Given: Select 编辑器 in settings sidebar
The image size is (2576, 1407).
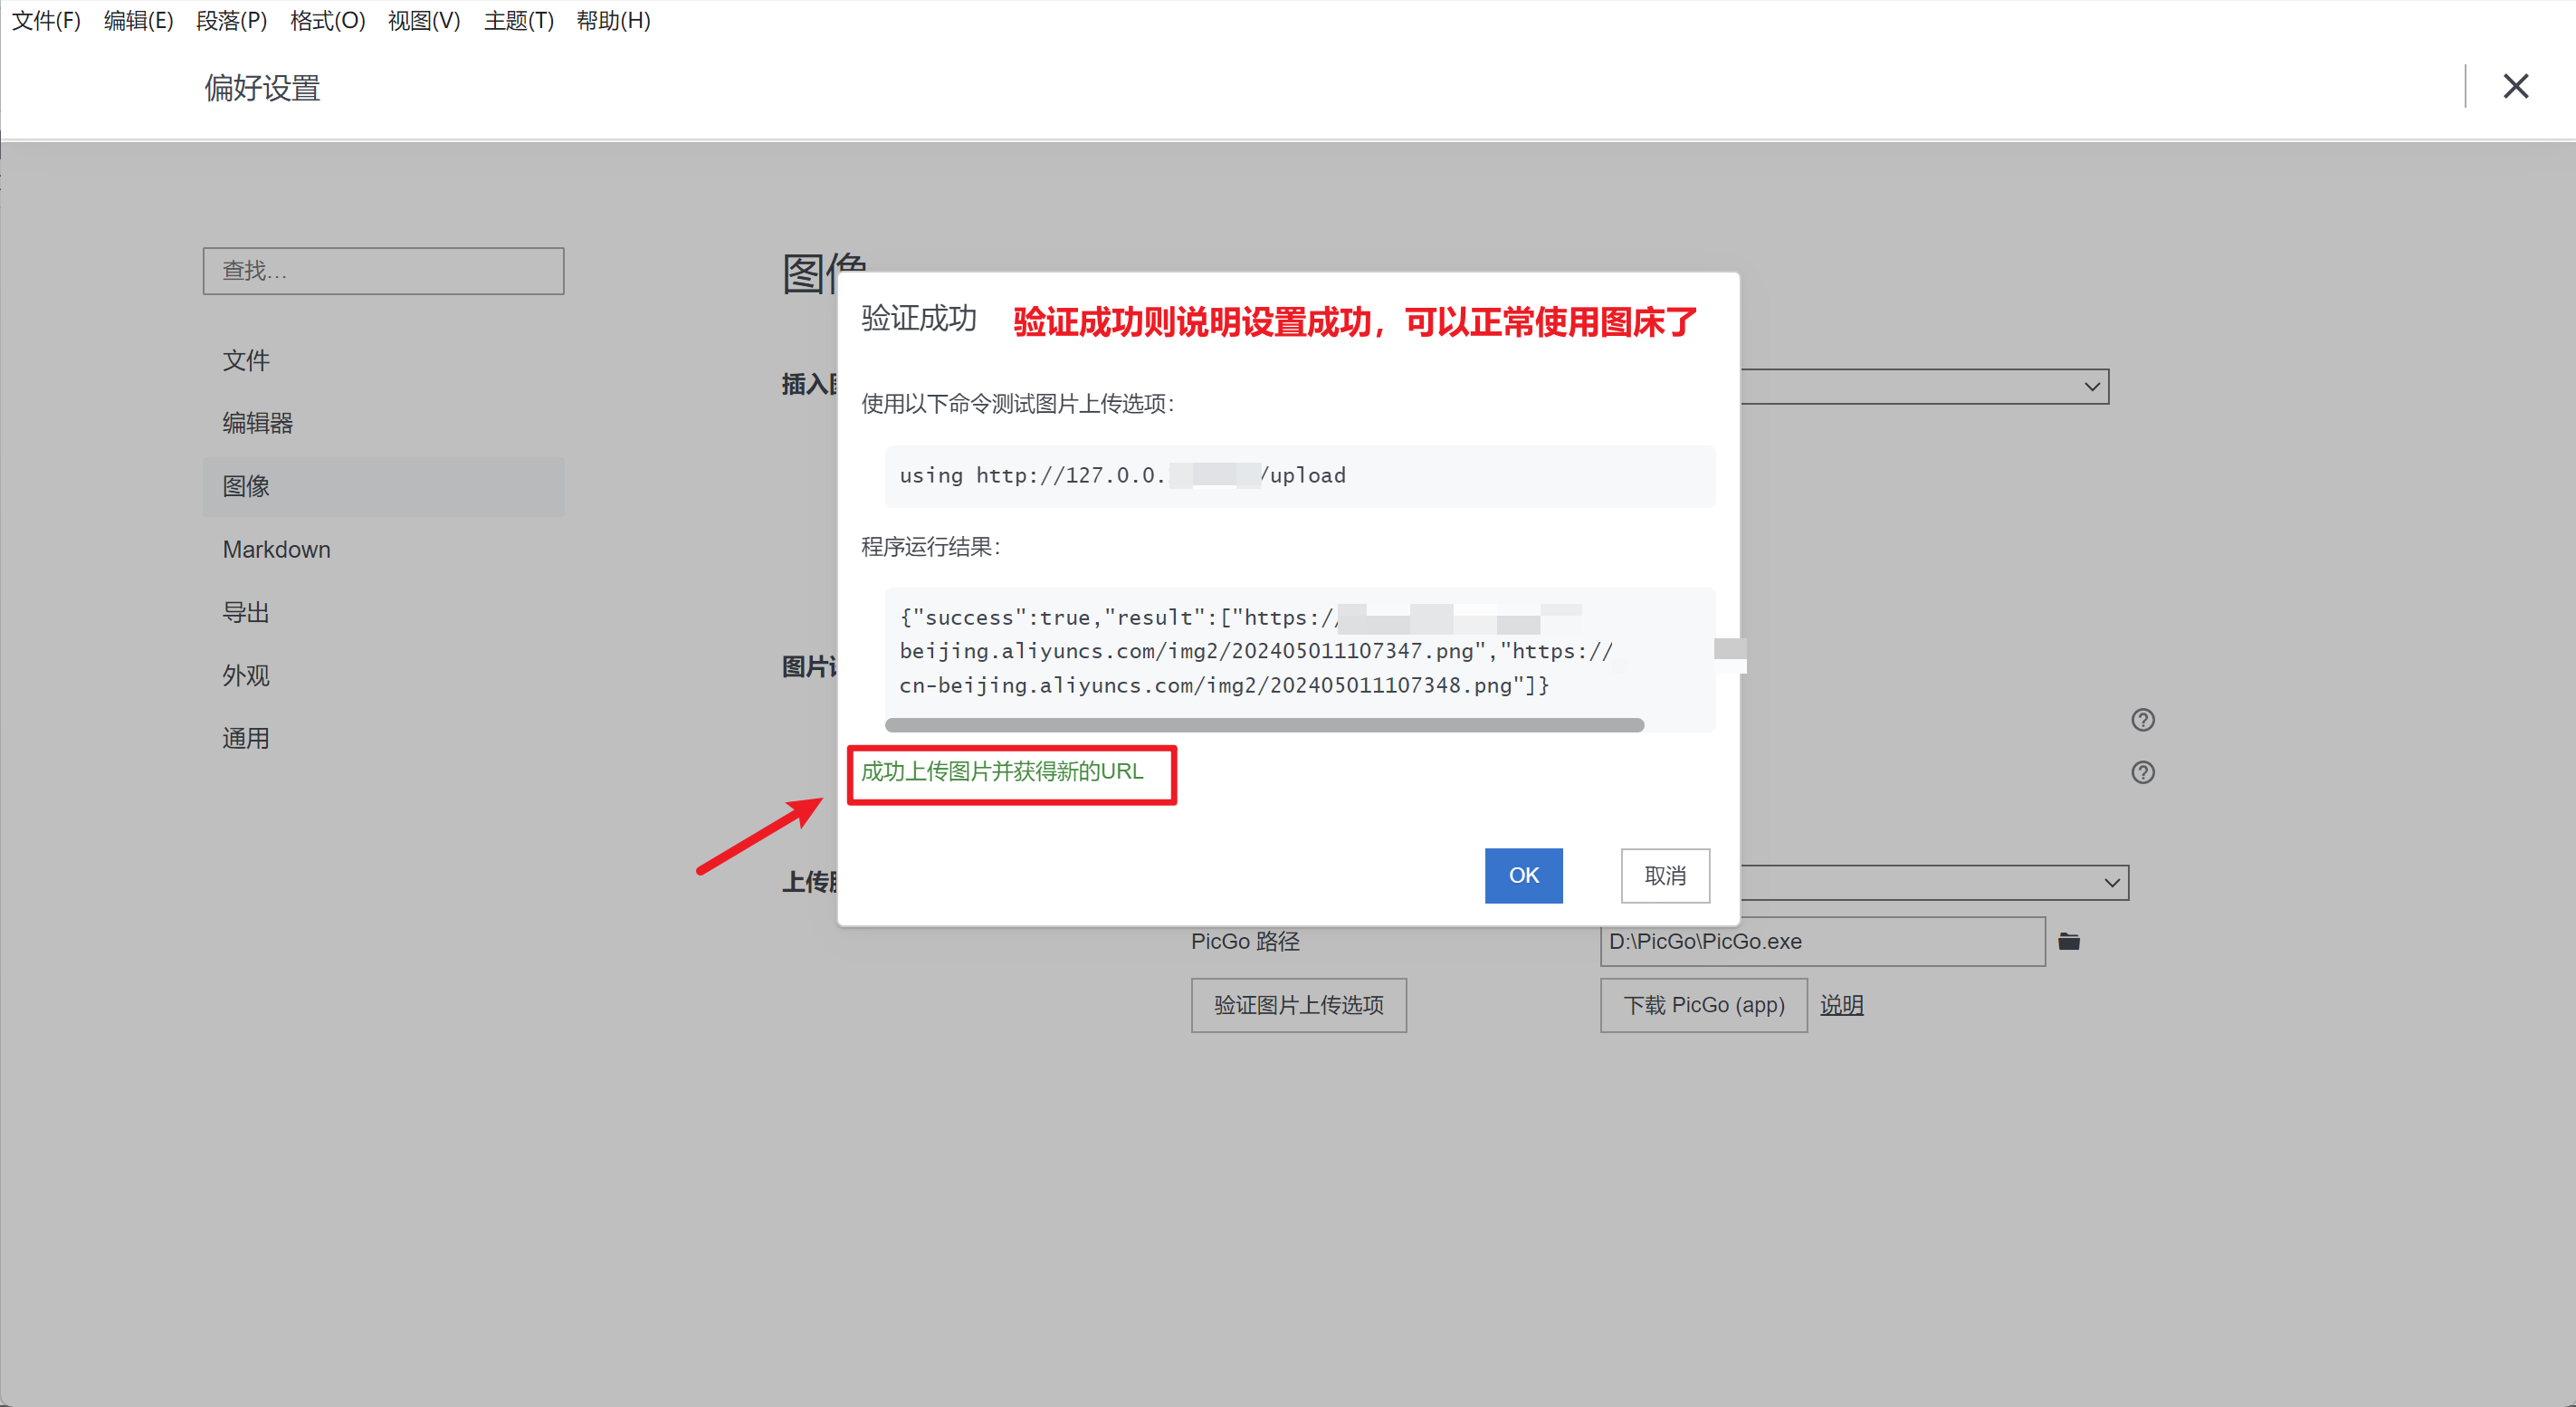Looking at the screenshot, I should pos(383,423).
